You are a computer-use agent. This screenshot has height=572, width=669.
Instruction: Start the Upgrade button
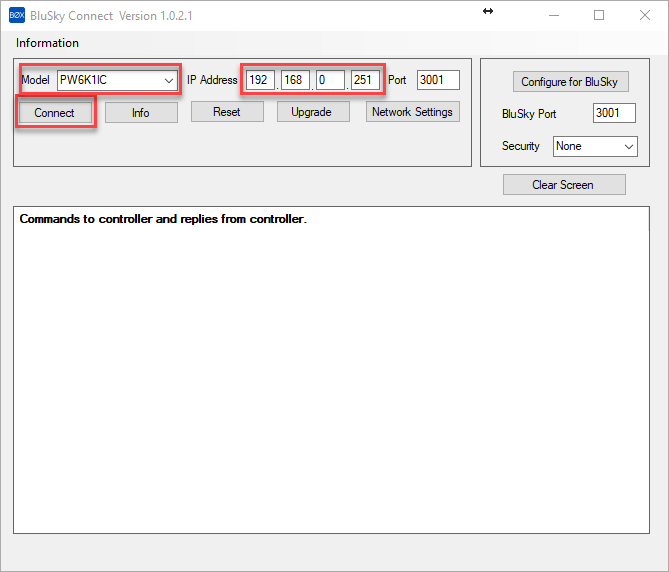tap(312, 112)
